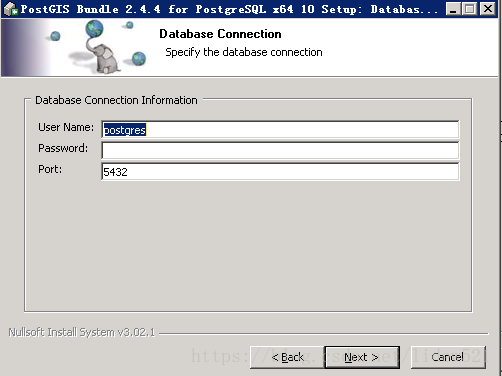
Task: Return to previous page with Back
Action: (x=287, y=357)
